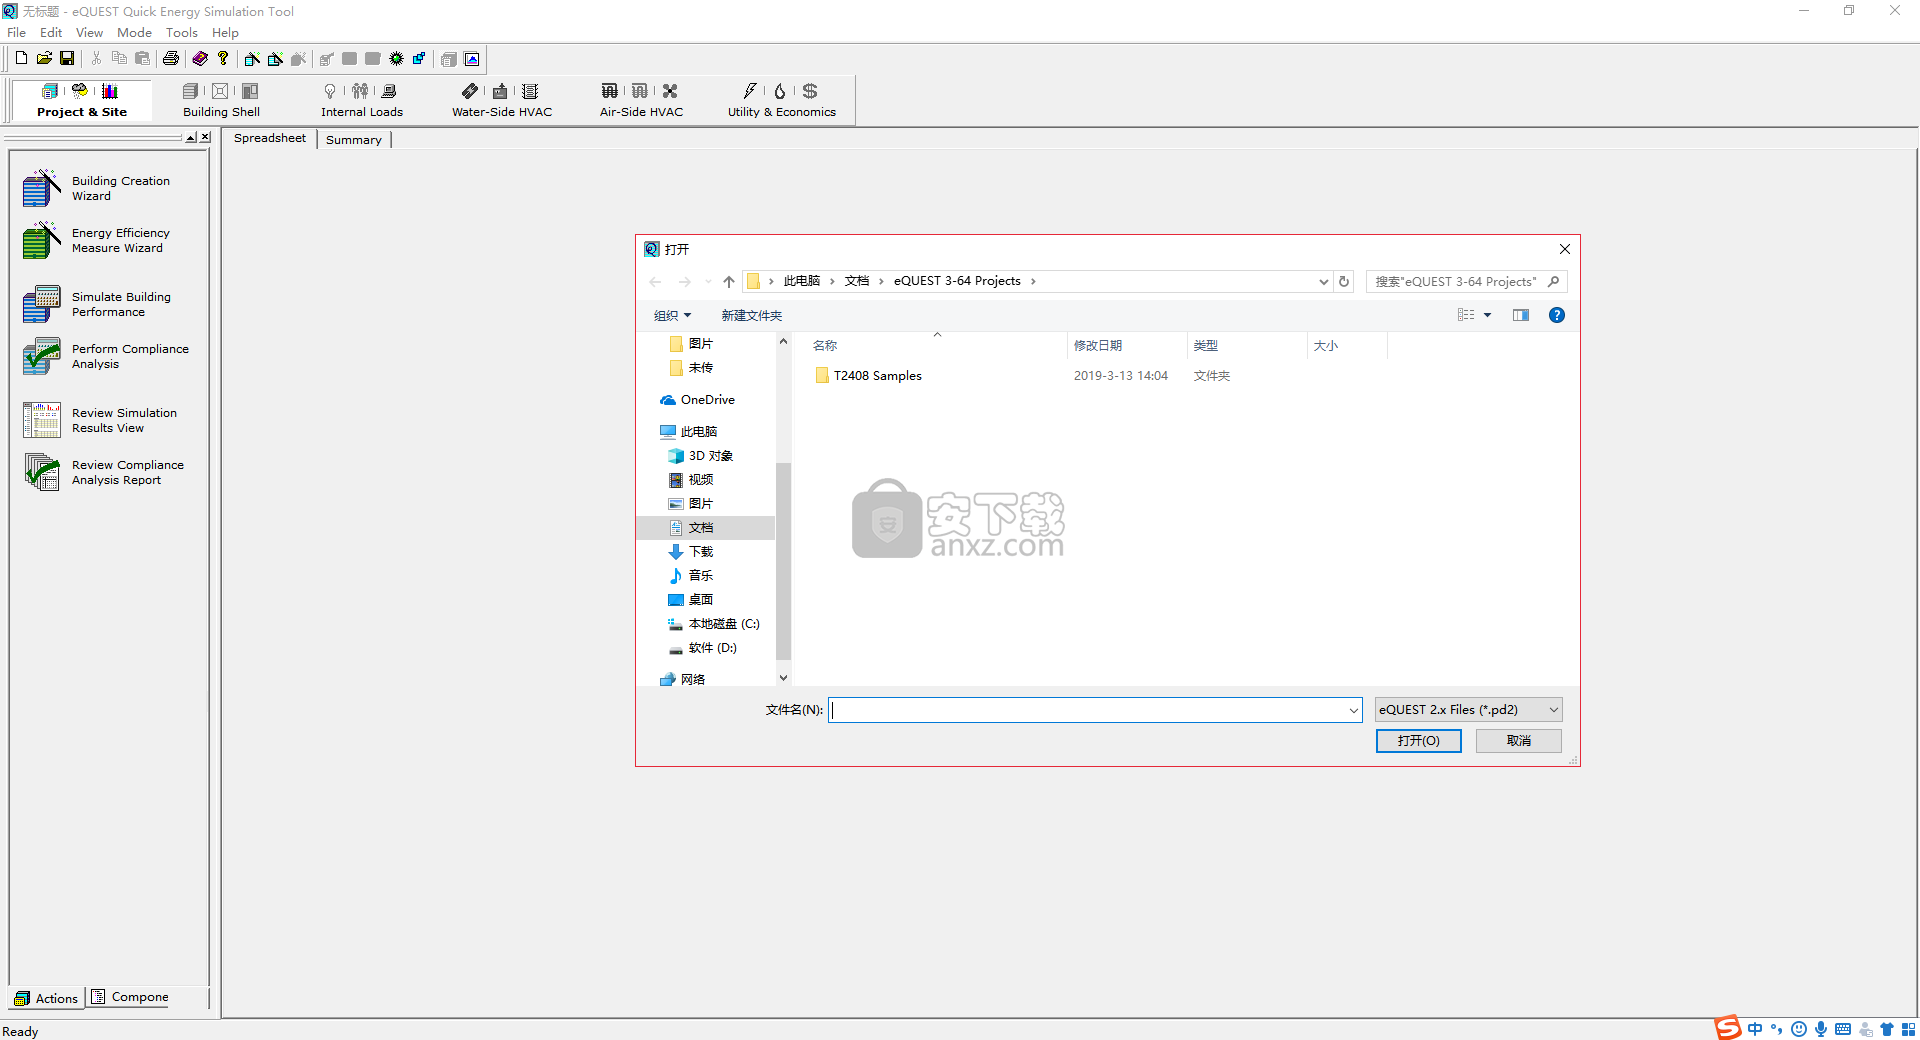Select the T2408 Samples folder
Image resolution: width=1920 pixels, height=1040 pixels.
click(868, 376)
